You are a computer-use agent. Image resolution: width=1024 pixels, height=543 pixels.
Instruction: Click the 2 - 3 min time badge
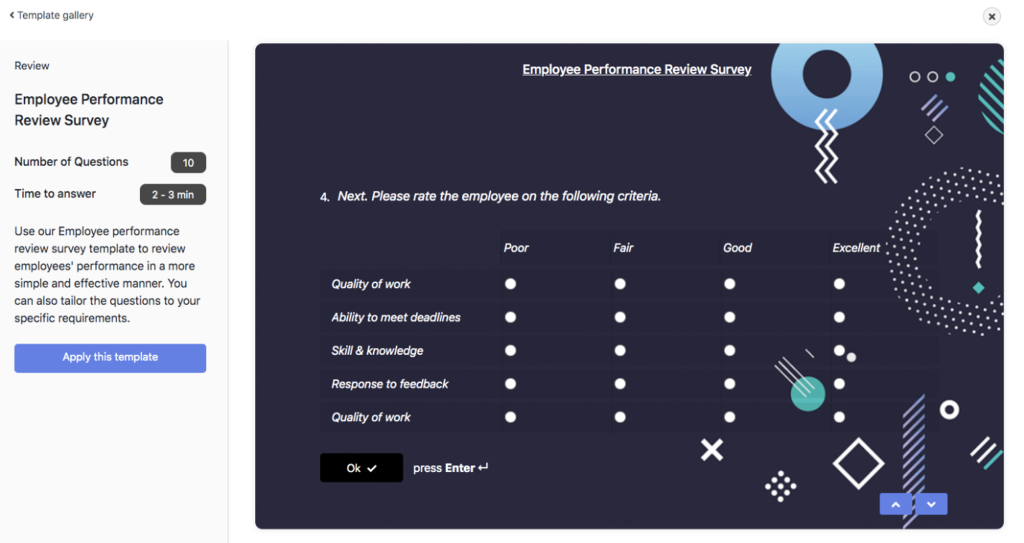(x=173, y=195)
